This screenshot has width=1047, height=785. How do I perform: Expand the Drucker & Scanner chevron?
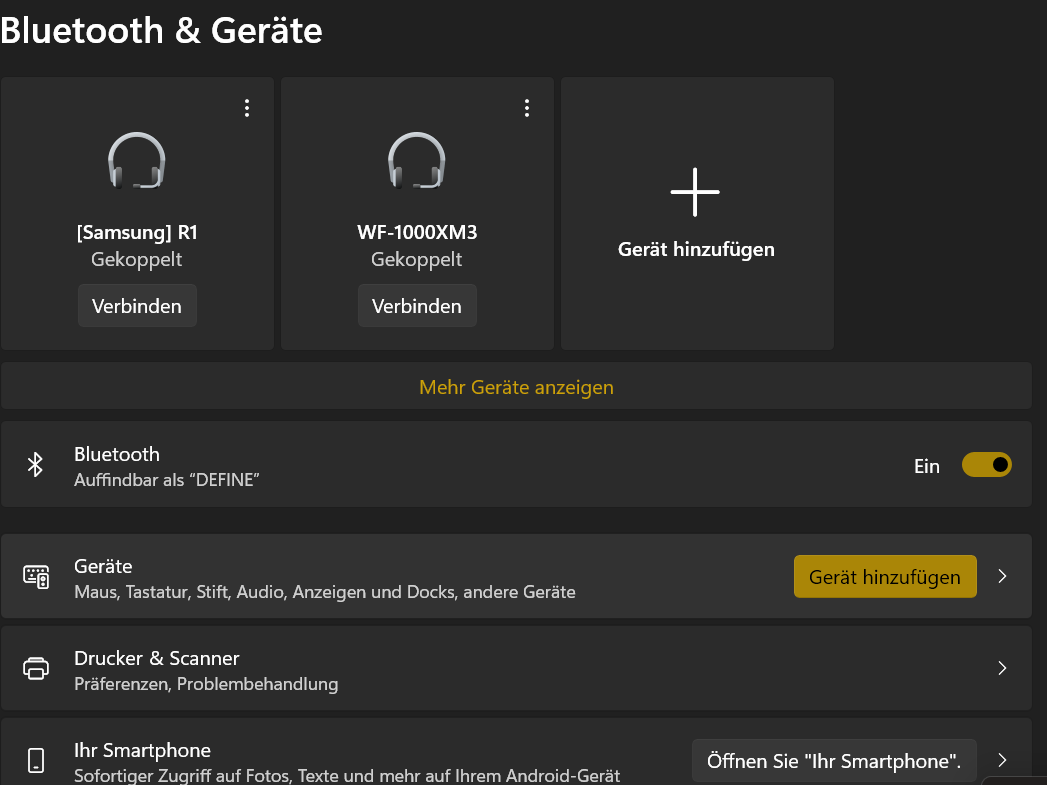coord(1002,668)
